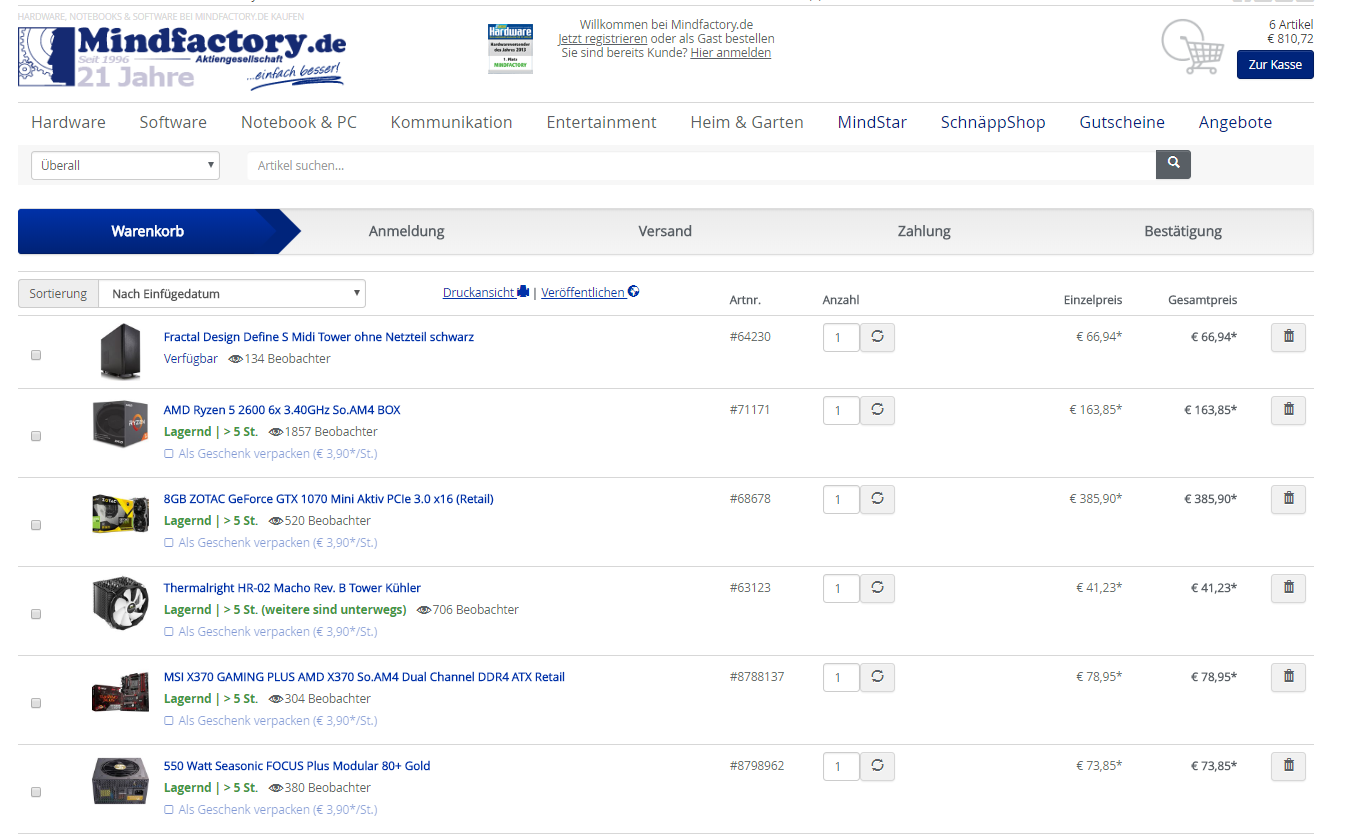Go to MindStar section

872,122
